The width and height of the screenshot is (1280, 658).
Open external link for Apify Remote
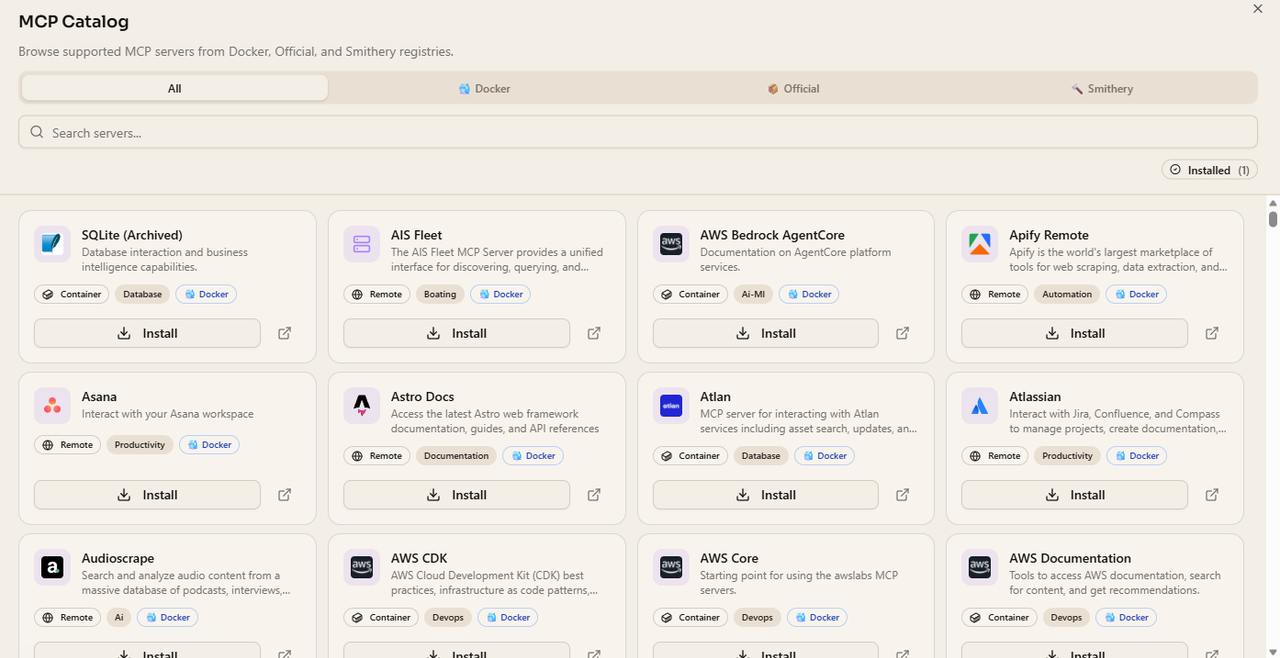[1212, 333]
